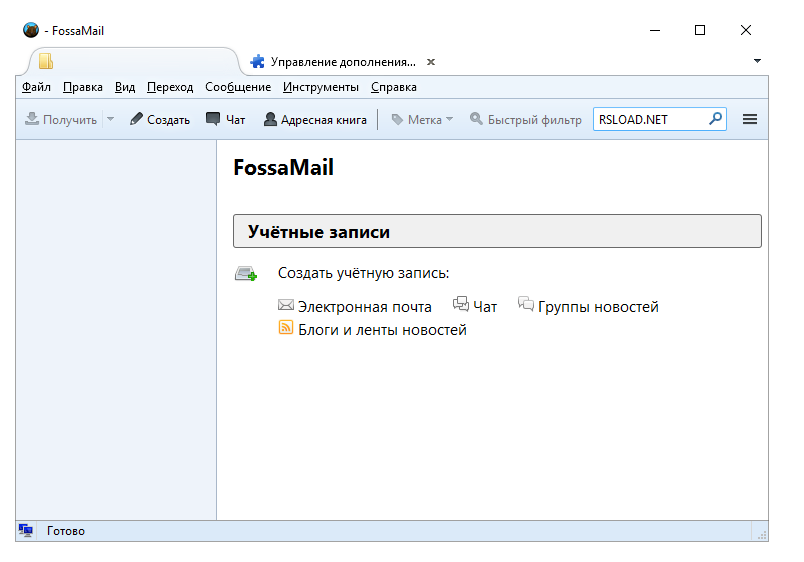Open the Чат toolbar button

tap(225, 120)
